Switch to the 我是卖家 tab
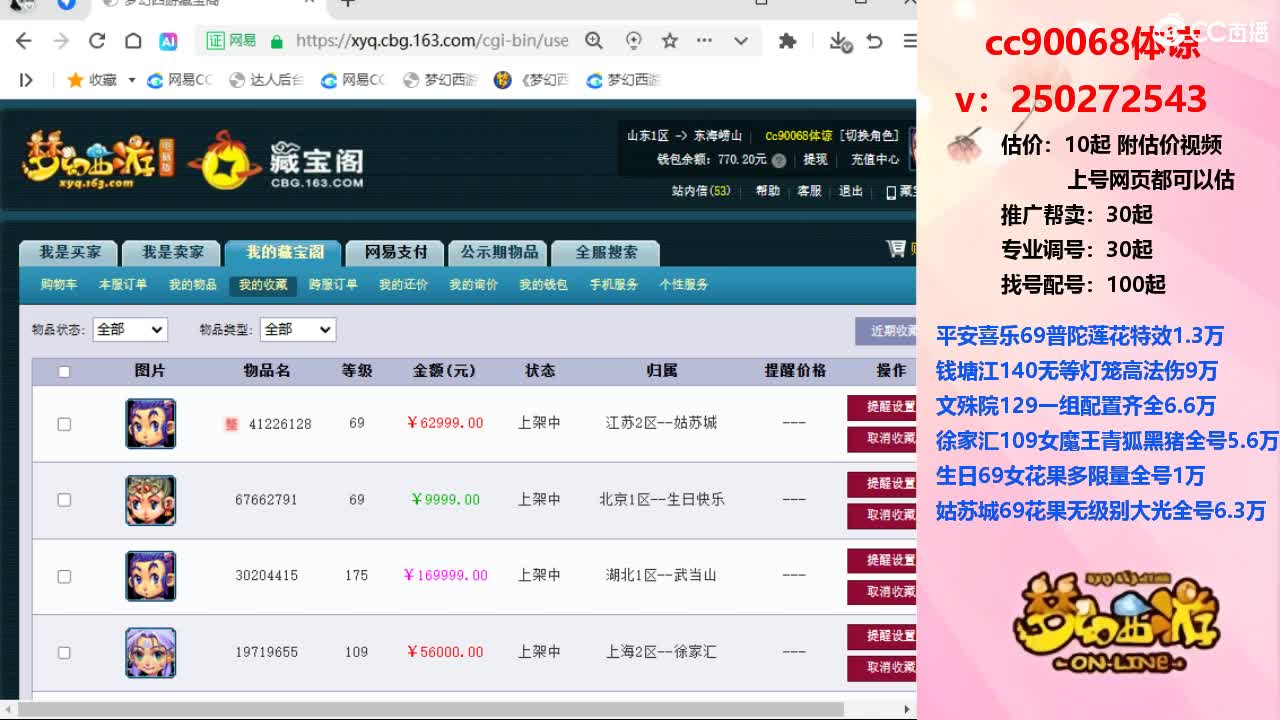Image resolution: width=1280 pixels, height=720 pixels. 172,253
